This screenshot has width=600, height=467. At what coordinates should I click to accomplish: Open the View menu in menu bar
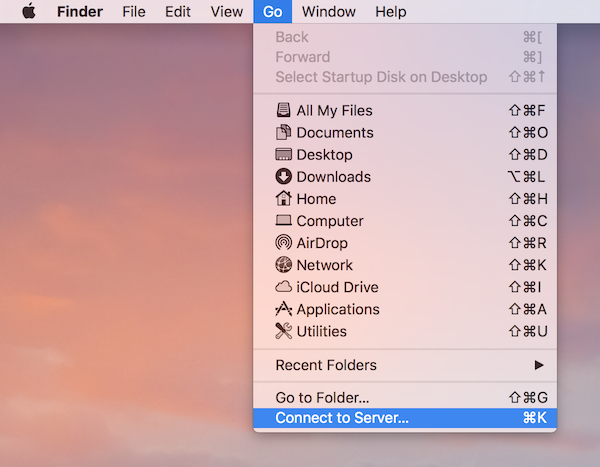coord(227,12)
